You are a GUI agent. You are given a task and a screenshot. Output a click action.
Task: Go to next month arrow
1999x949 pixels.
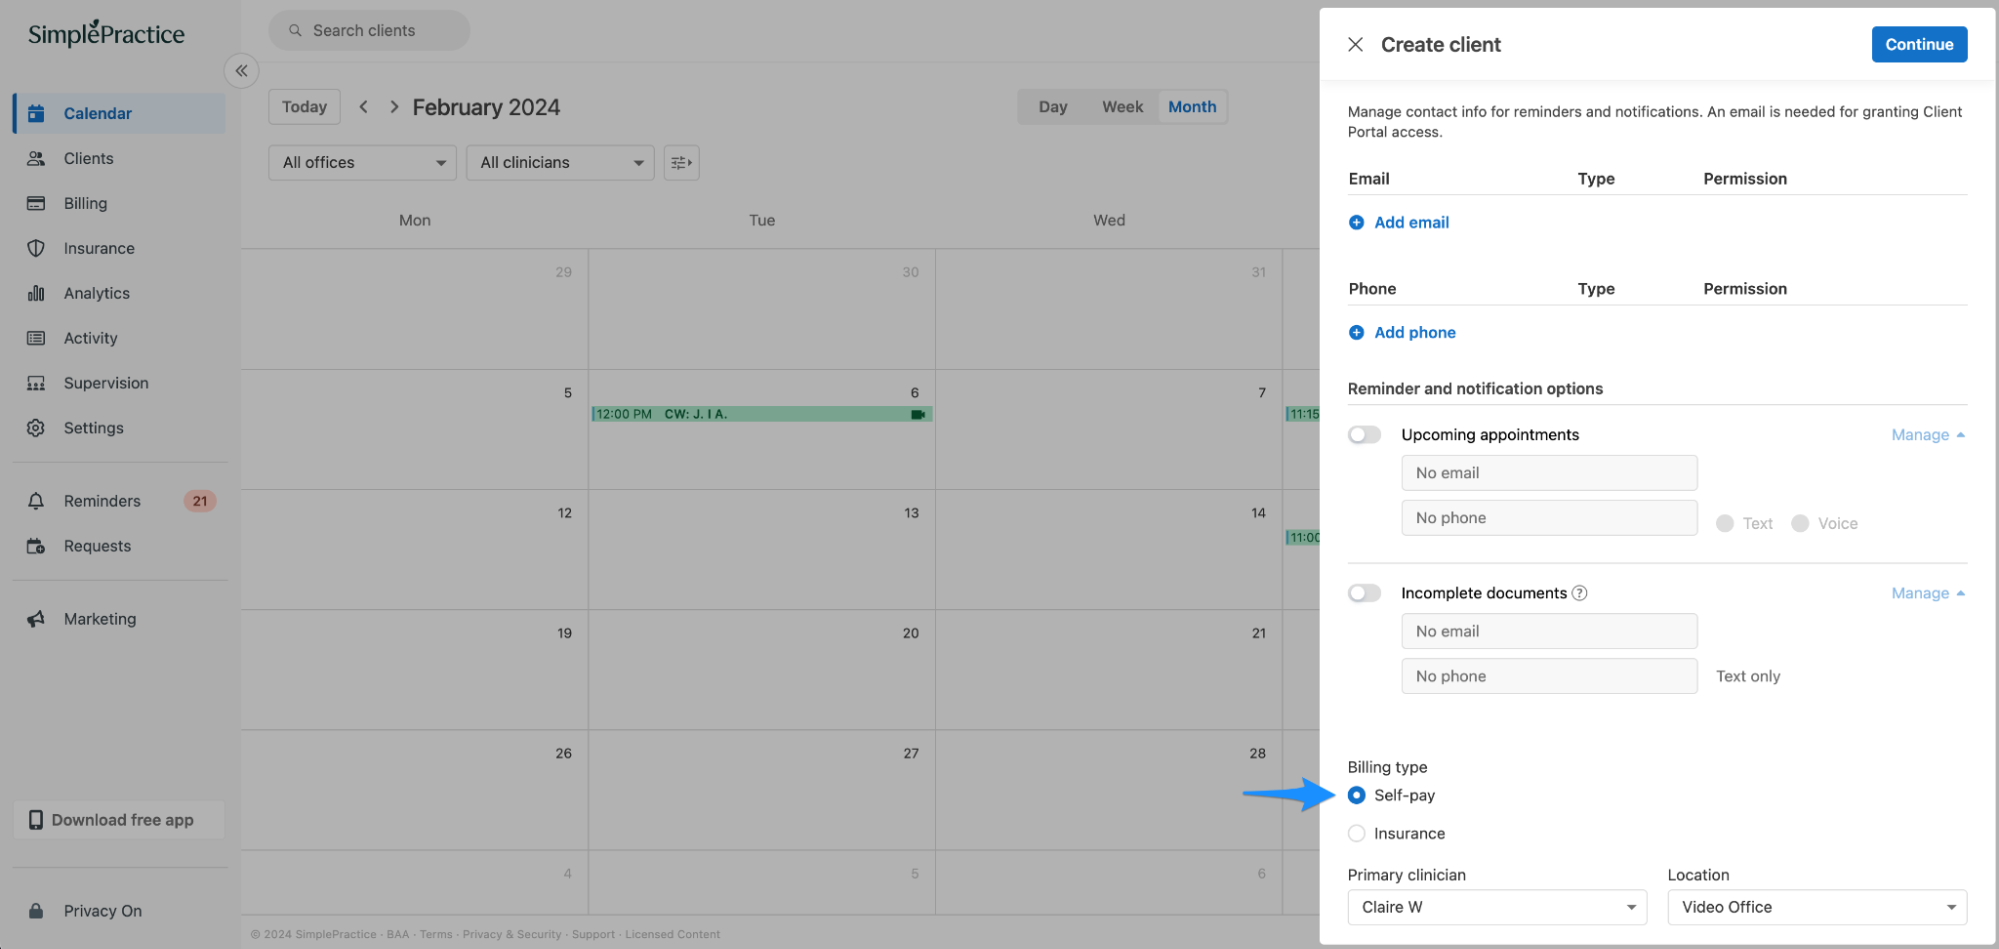tap(394, 107)
